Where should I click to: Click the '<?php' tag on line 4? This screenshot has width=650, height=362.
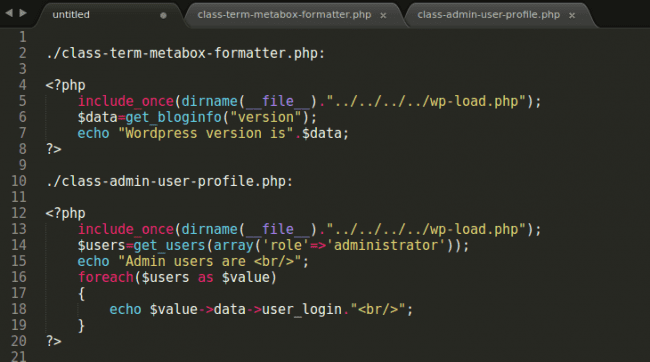point(65,85)
